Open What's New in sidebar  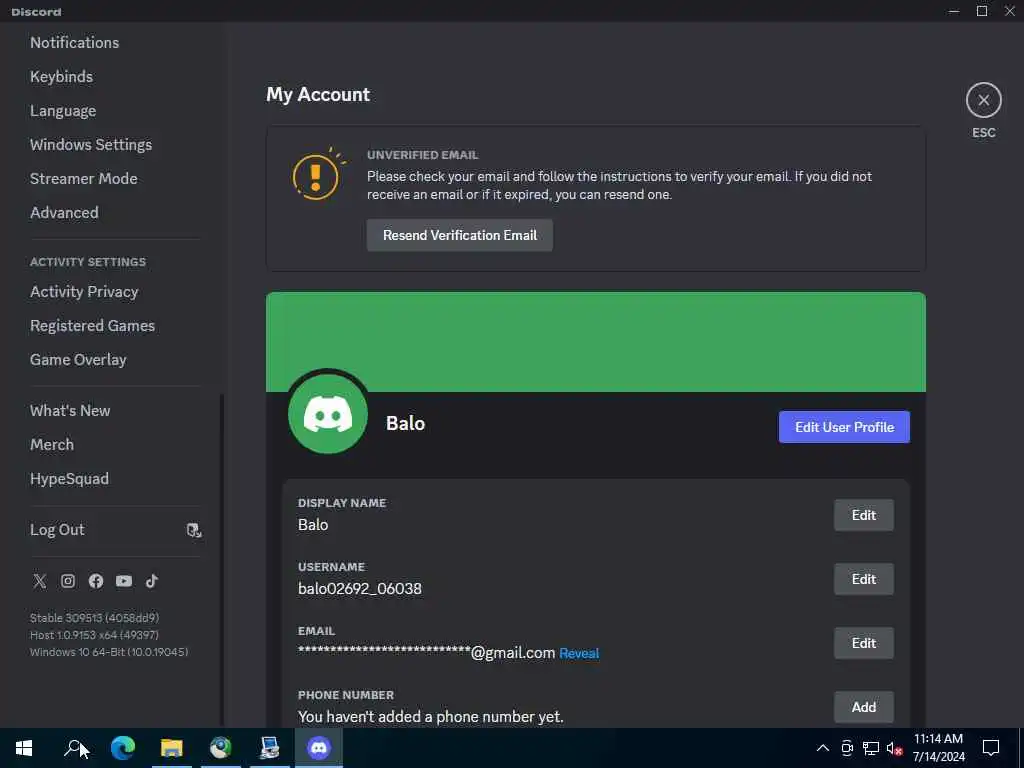pyautogui.click(x=70, y=411)
